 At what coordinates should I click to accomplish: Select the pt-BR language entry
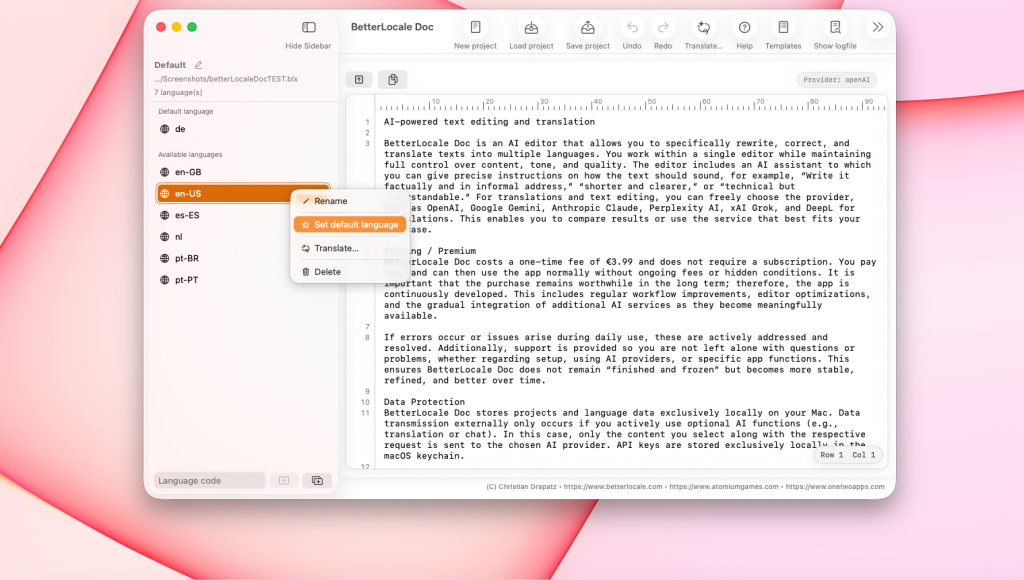coord(187,258)
